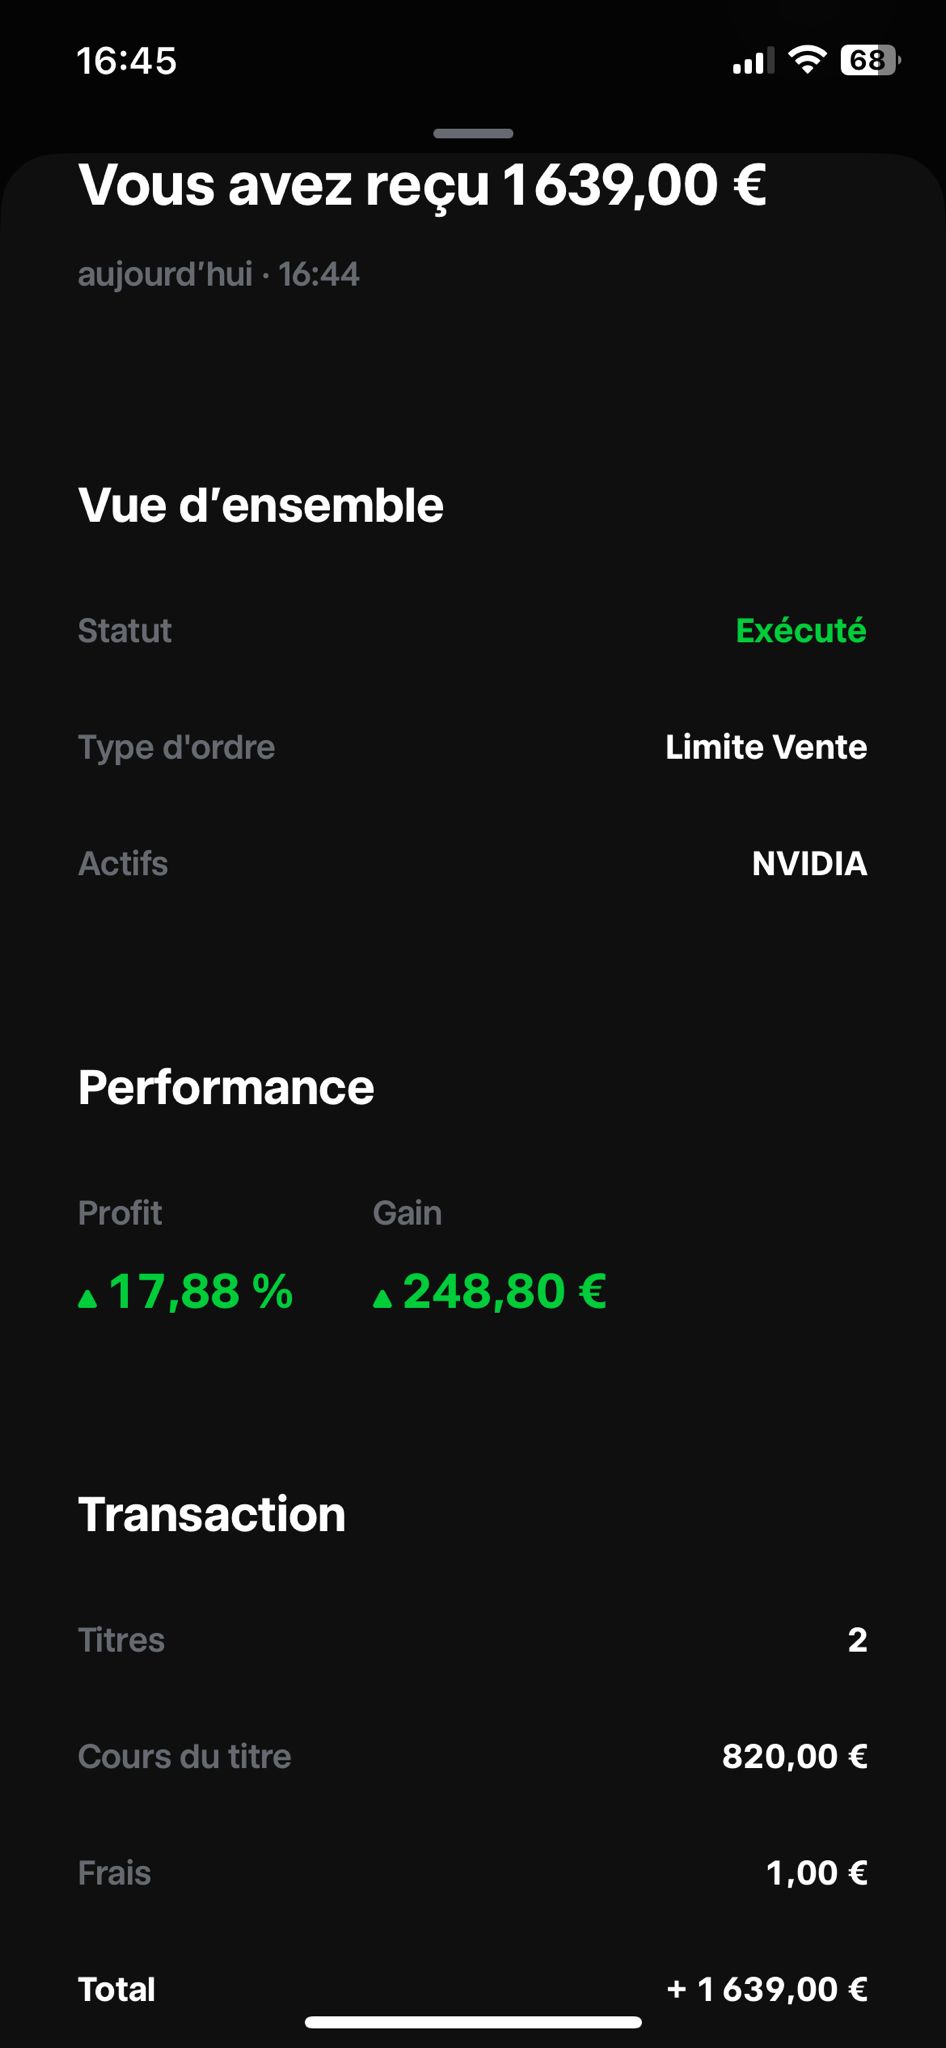Tap the green gain amount arrow
The height and width of the screenshot is (2048, 946).
[382, 1298]
